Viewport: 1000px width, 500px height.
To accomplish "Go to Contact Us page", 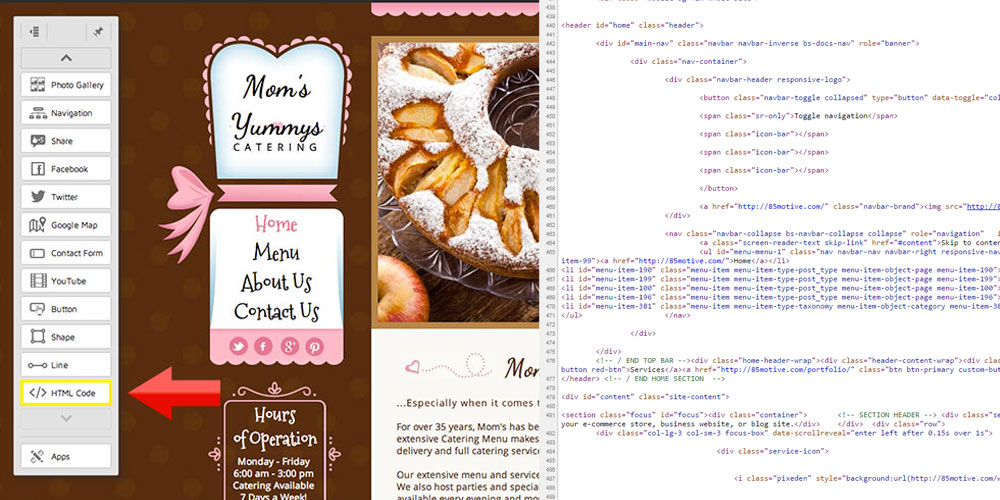I will 276,311.
